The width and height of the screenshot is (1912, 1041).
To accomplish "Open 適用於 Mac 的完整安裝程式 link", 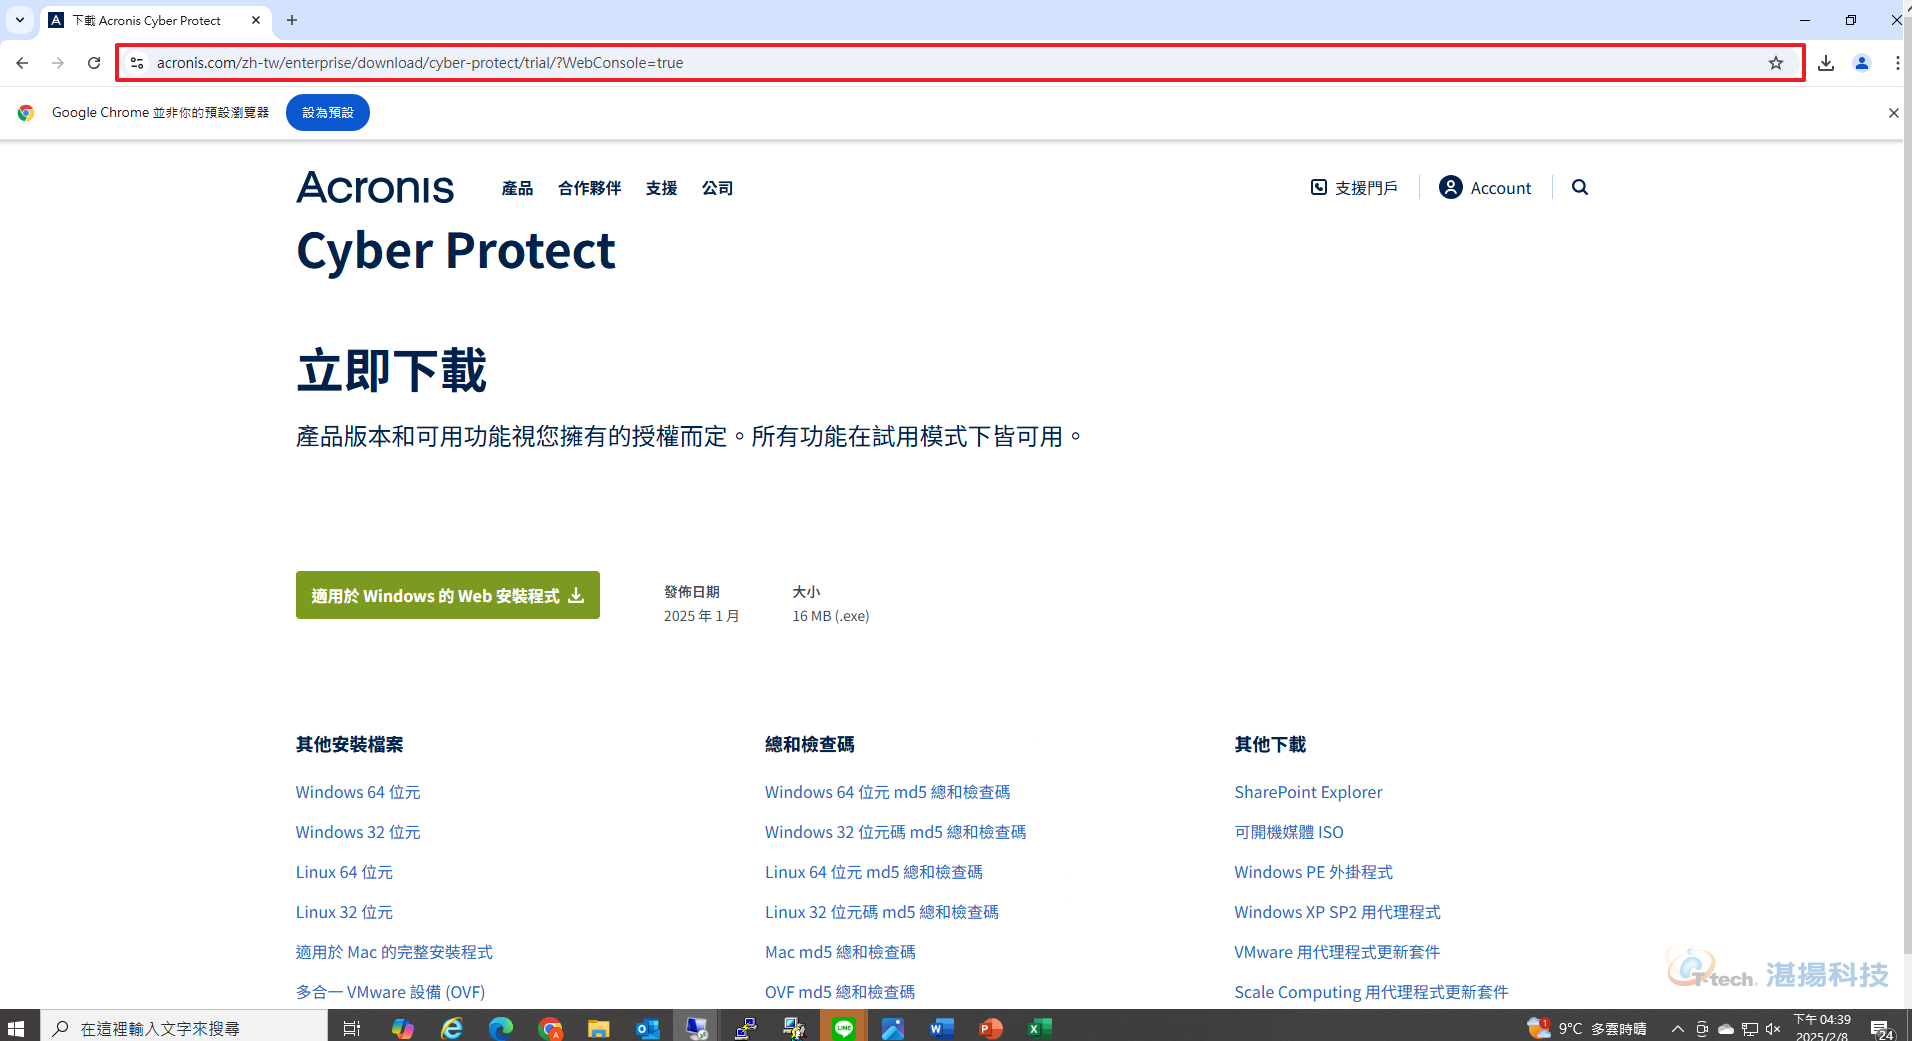I will pyautogui.click(x=394, y=952).
